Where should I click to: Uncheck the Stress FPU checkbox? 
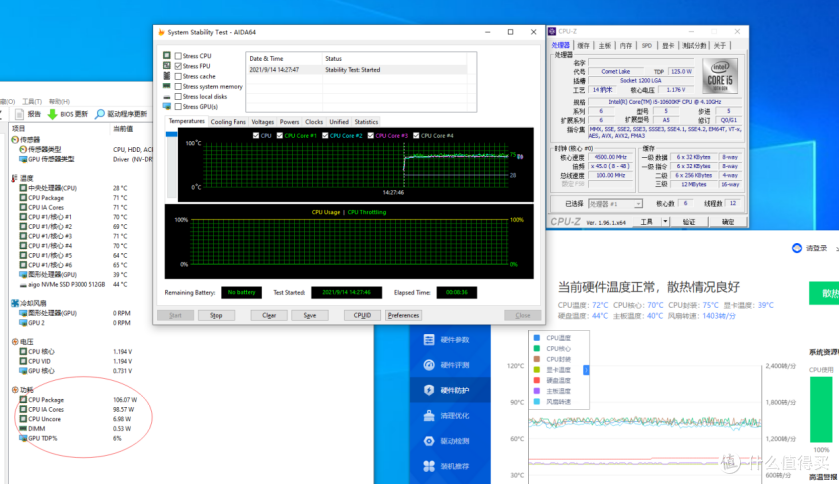(179, 66)
